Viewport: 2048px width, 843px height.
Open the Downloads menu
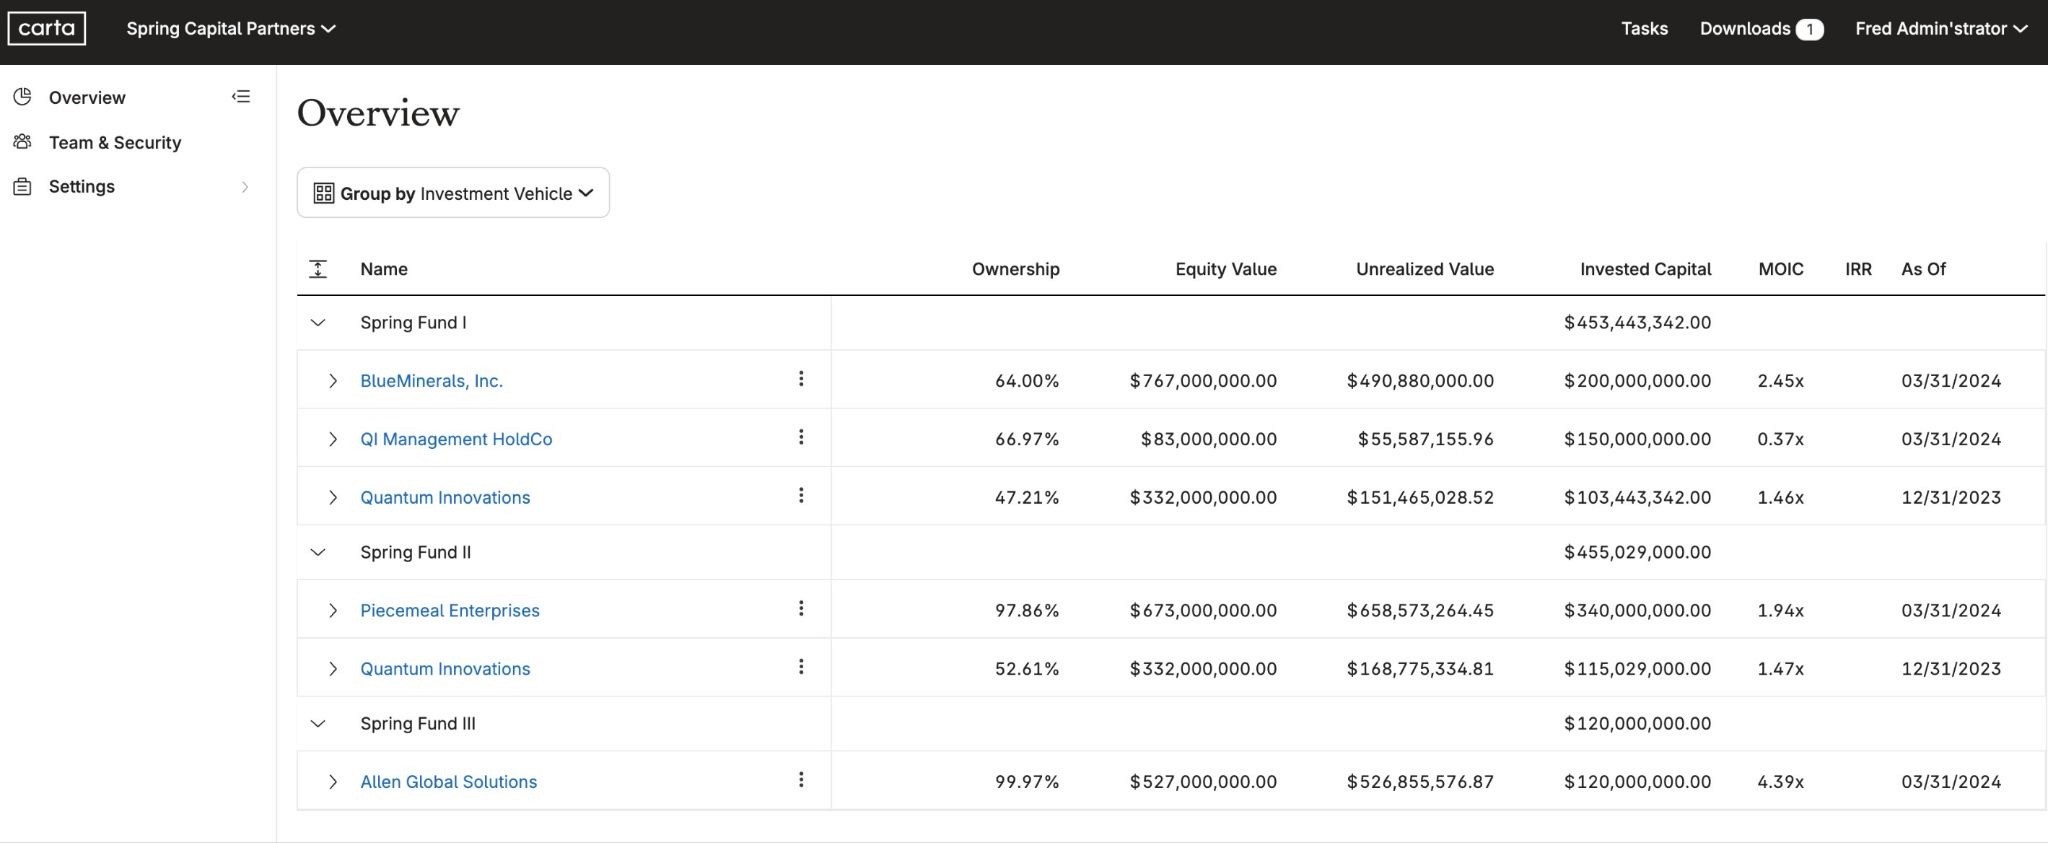pyautogui.click(x=1761, y=28)
